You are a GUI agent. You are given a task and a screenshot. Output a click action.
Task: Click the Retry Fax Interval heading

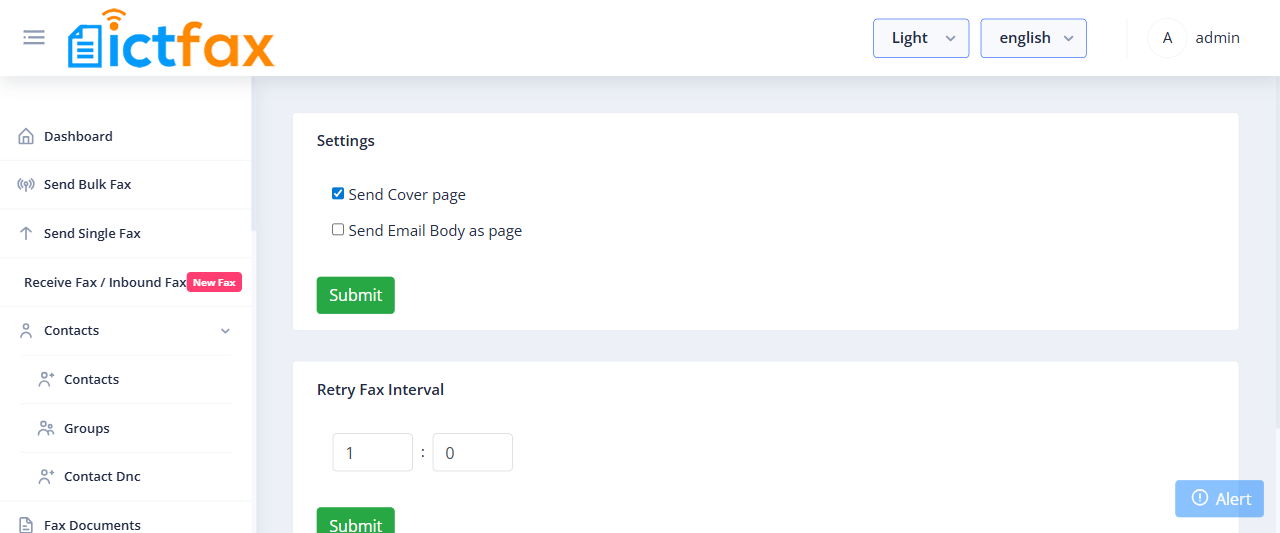tap(381, 390)
